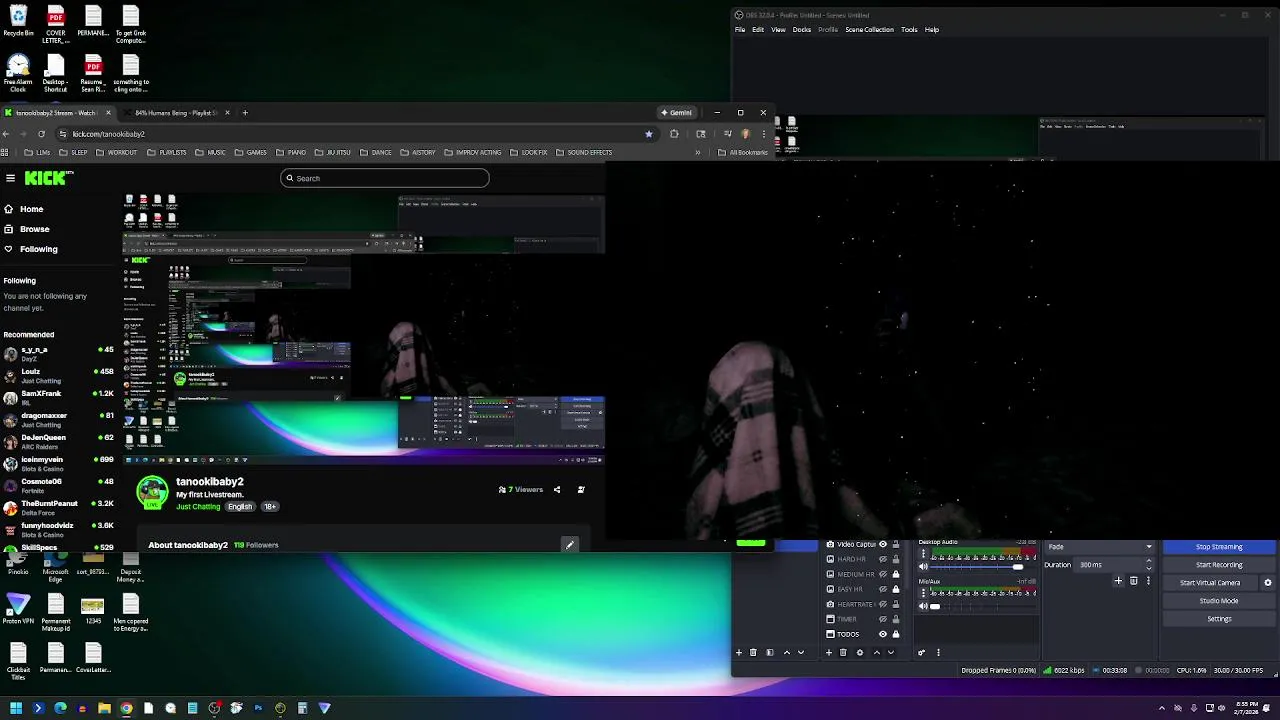Click Start Virtual Camera
This screenshot has height=720, width=1280.
coord(1210,583)
